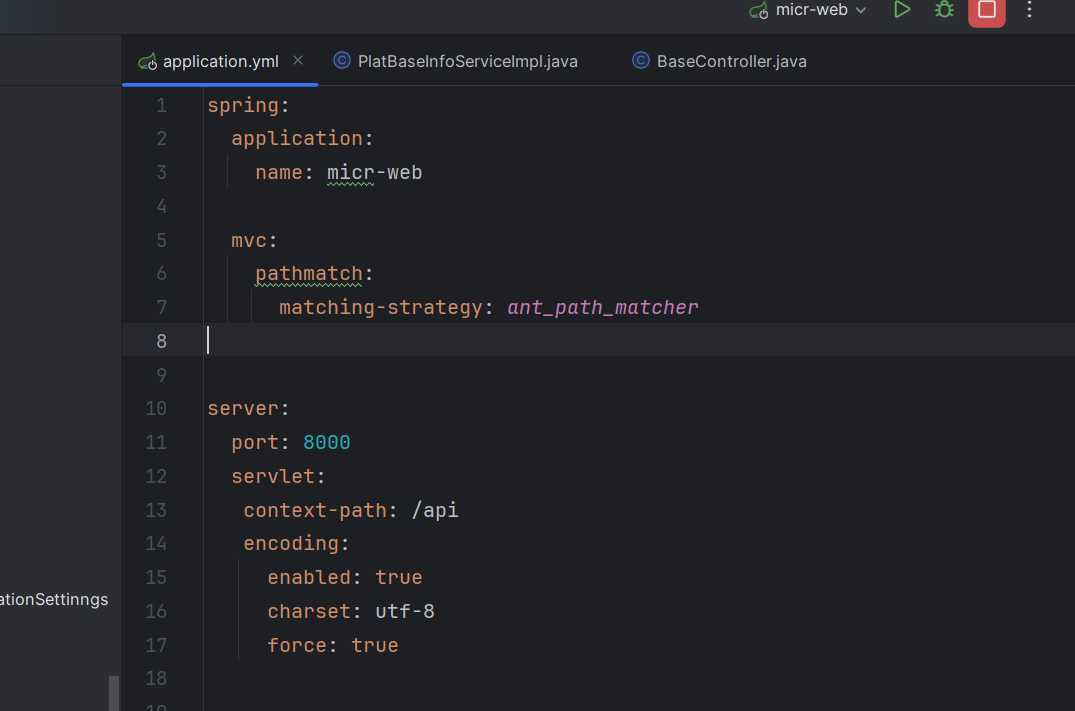The height and width of the screenshot is (711, 1075).
Task: Click the class icon on PlatBaseInfoServiceImpl.java tab
Action: point(341,61)
